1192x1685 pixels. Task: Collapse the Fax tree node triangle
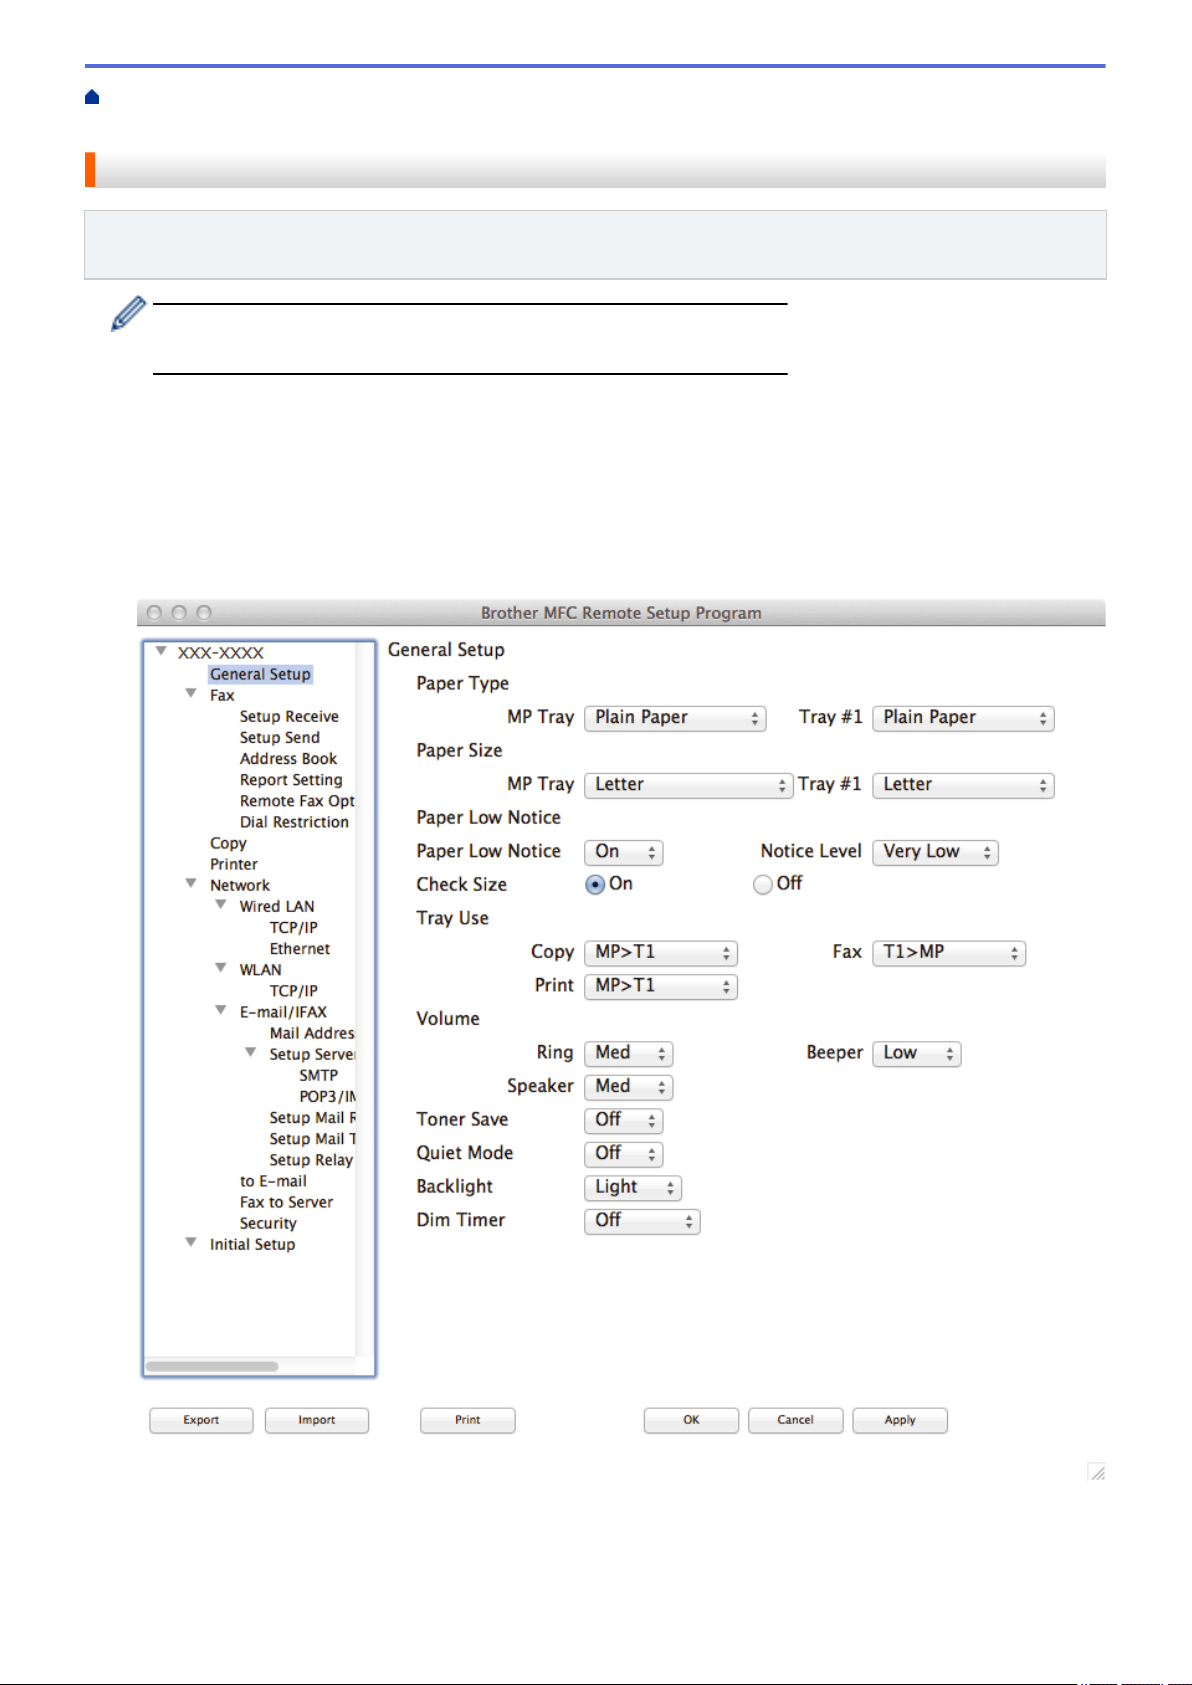point(191,693)
